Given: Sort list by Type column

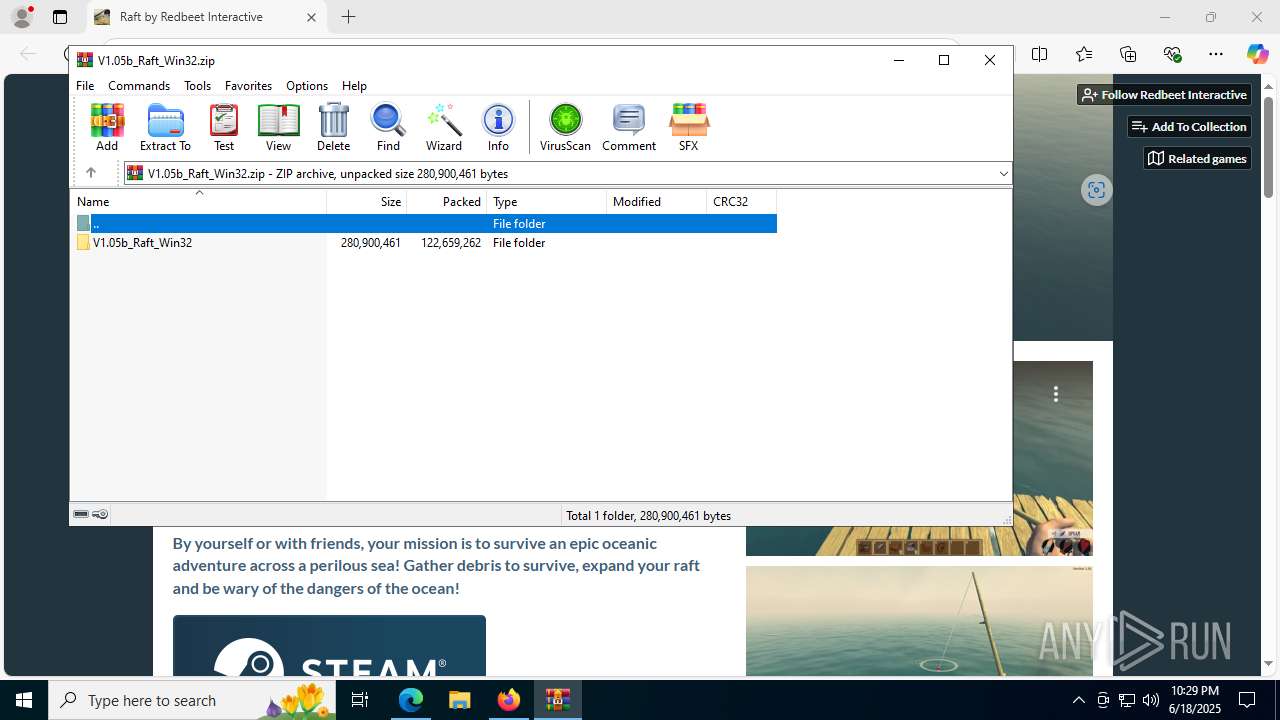Looking at the screenshot, I should 547,202.
